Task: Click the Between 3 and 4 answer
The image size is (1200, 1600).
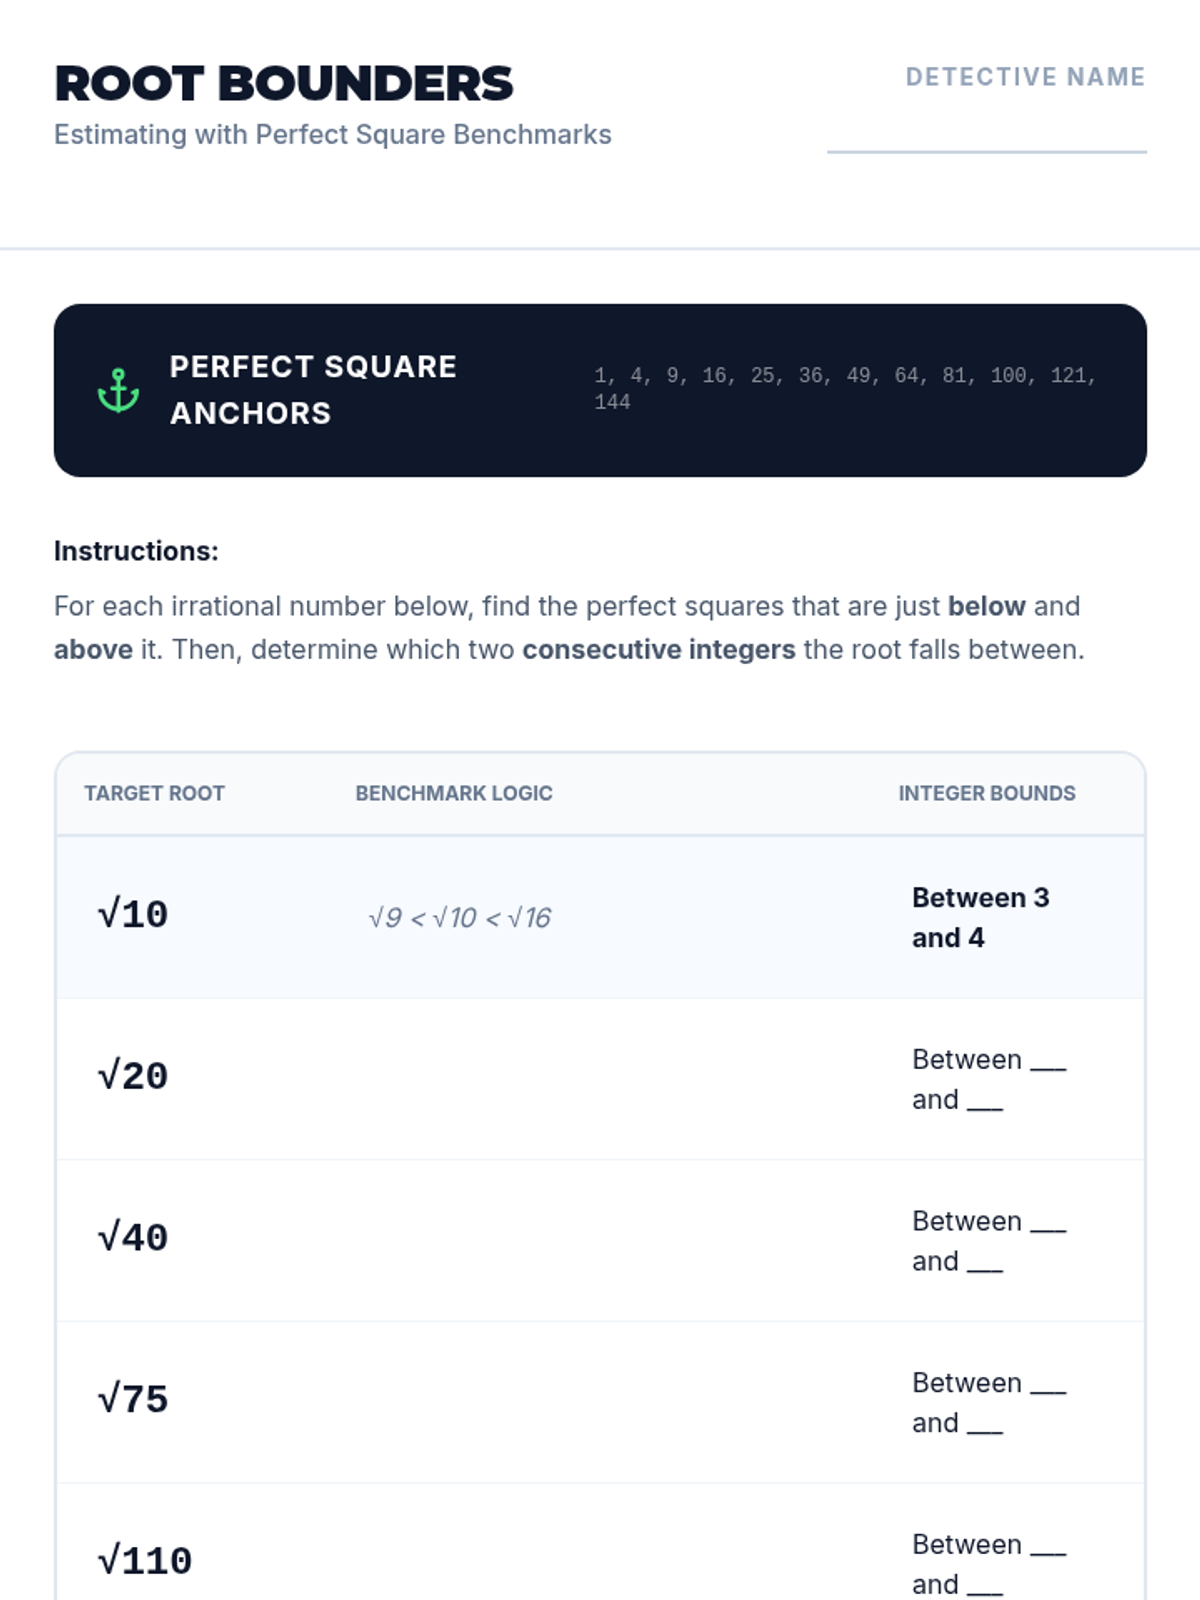Action: 980,917
